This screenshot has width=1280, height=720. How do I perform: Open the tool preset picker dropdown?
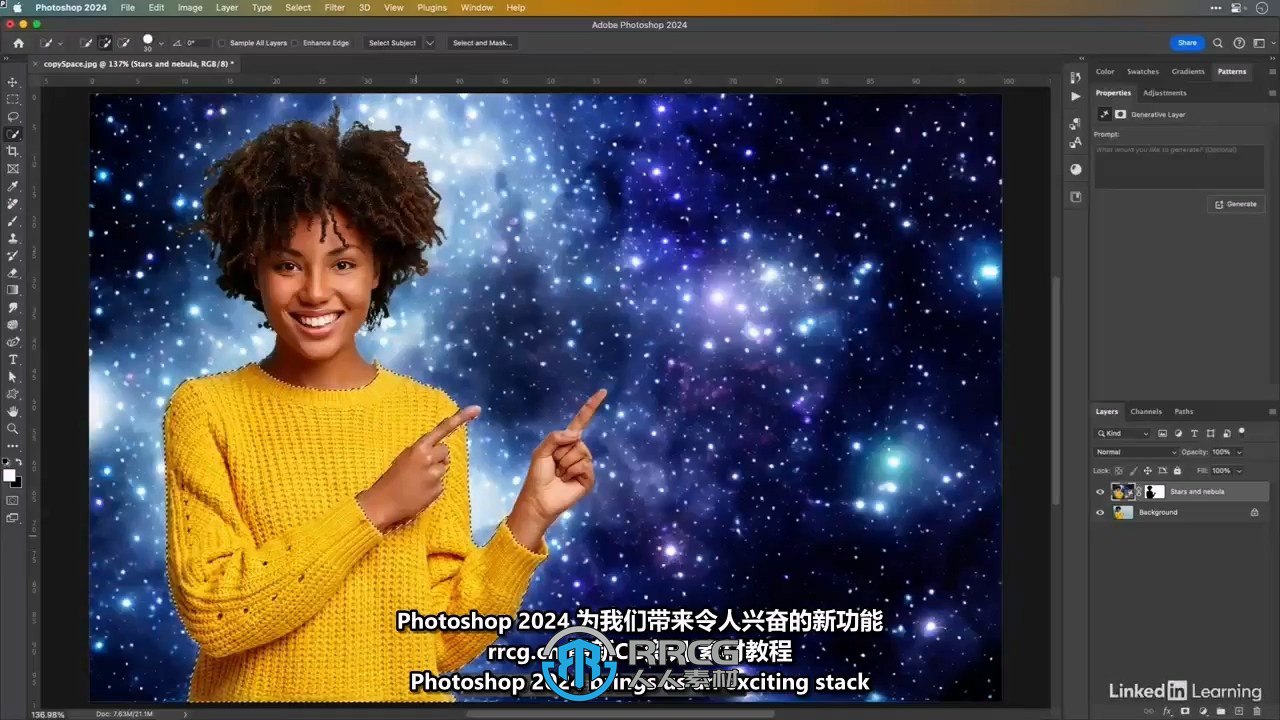coord(61,44)
